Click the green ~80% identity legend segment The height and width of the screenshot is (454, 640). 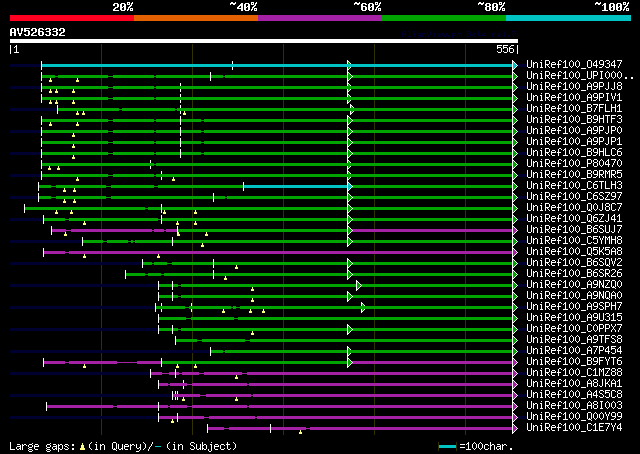click(444, 18)
